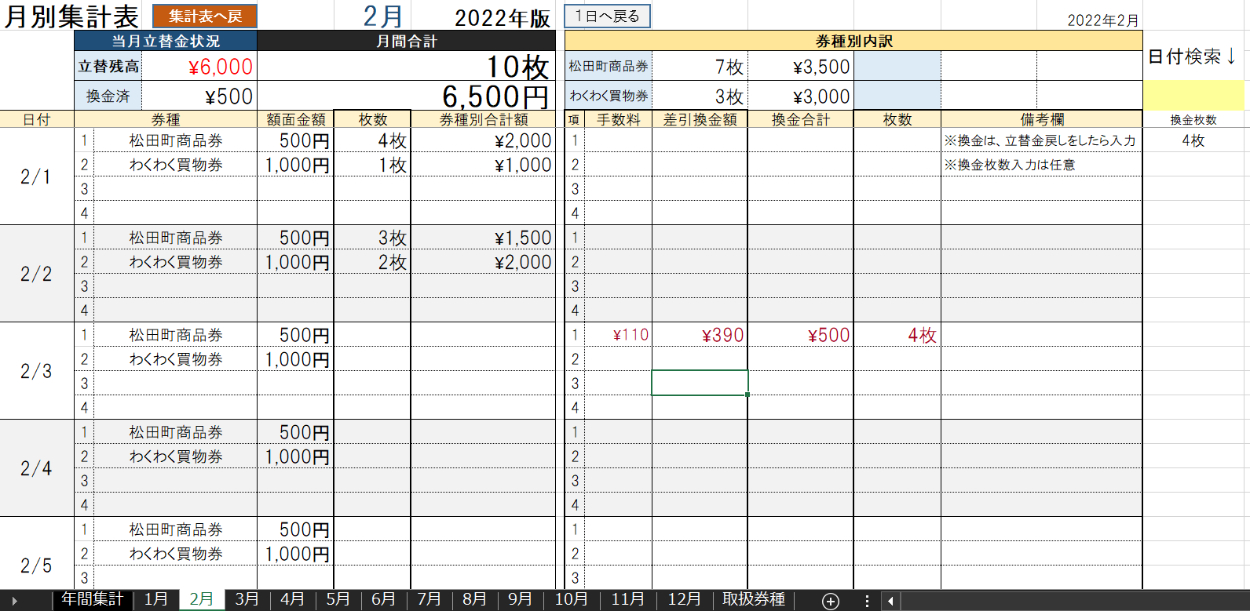Switch to the 3月 sheet tab
This screenshot has width=1250, height=611.
(246, 600)
